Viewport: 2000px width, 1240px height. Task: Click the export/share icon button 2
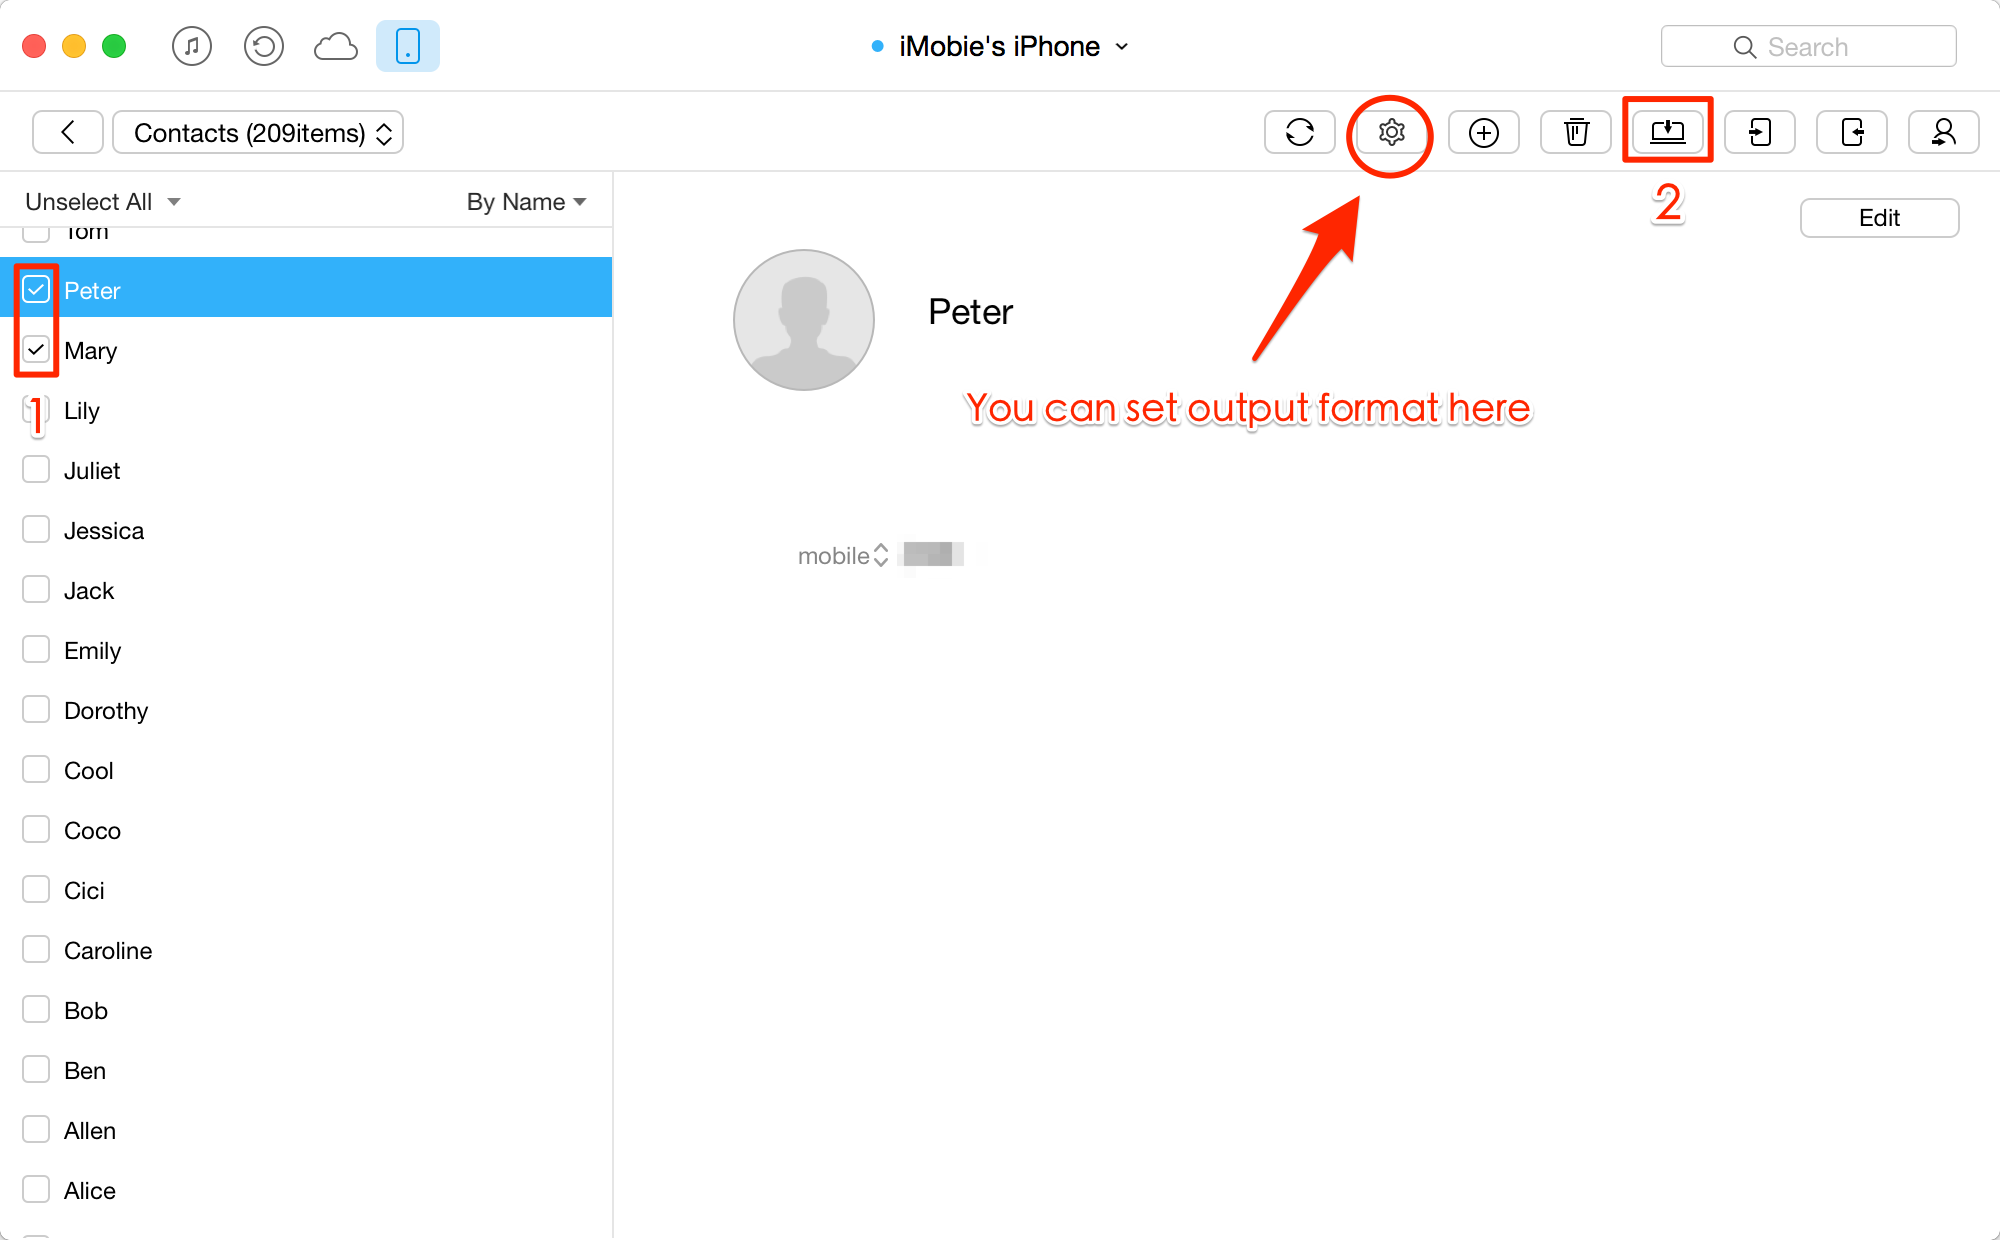[x=1667, y=131]
